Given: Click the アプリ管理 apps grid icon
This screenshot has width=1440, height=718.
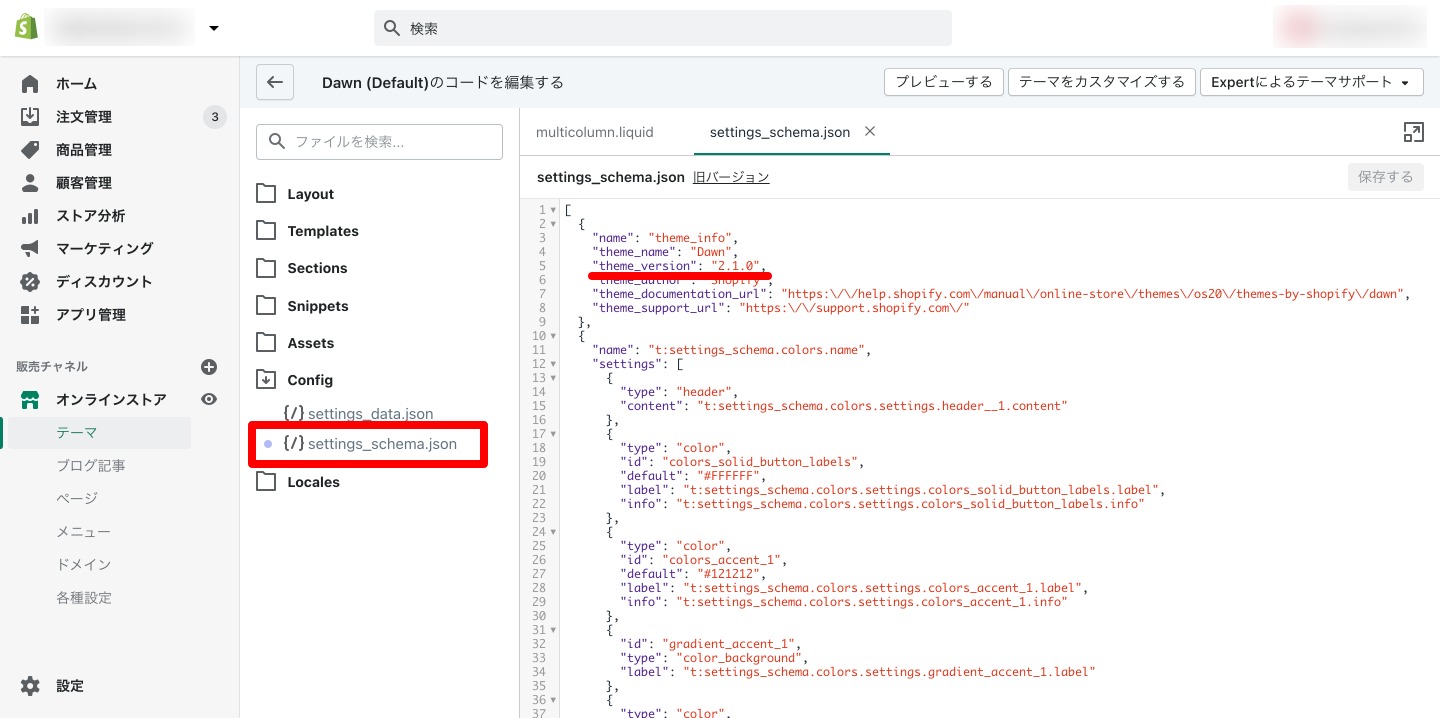Looking at the screenshot, I should click(30, 314).
